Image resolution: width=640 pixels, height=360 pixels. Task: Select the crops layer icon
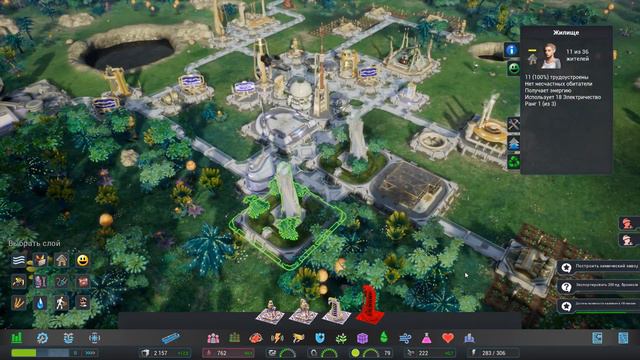tap(40, 260)
